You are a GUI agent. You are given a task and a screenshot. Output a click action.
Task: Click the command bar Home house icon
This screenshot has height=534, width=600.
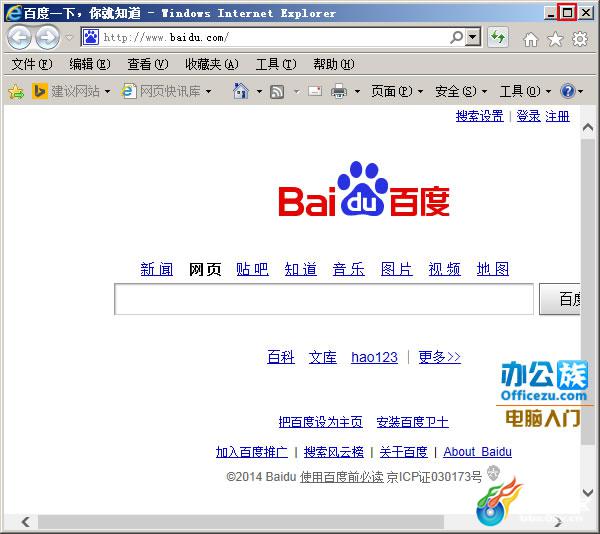click(241, 91)
